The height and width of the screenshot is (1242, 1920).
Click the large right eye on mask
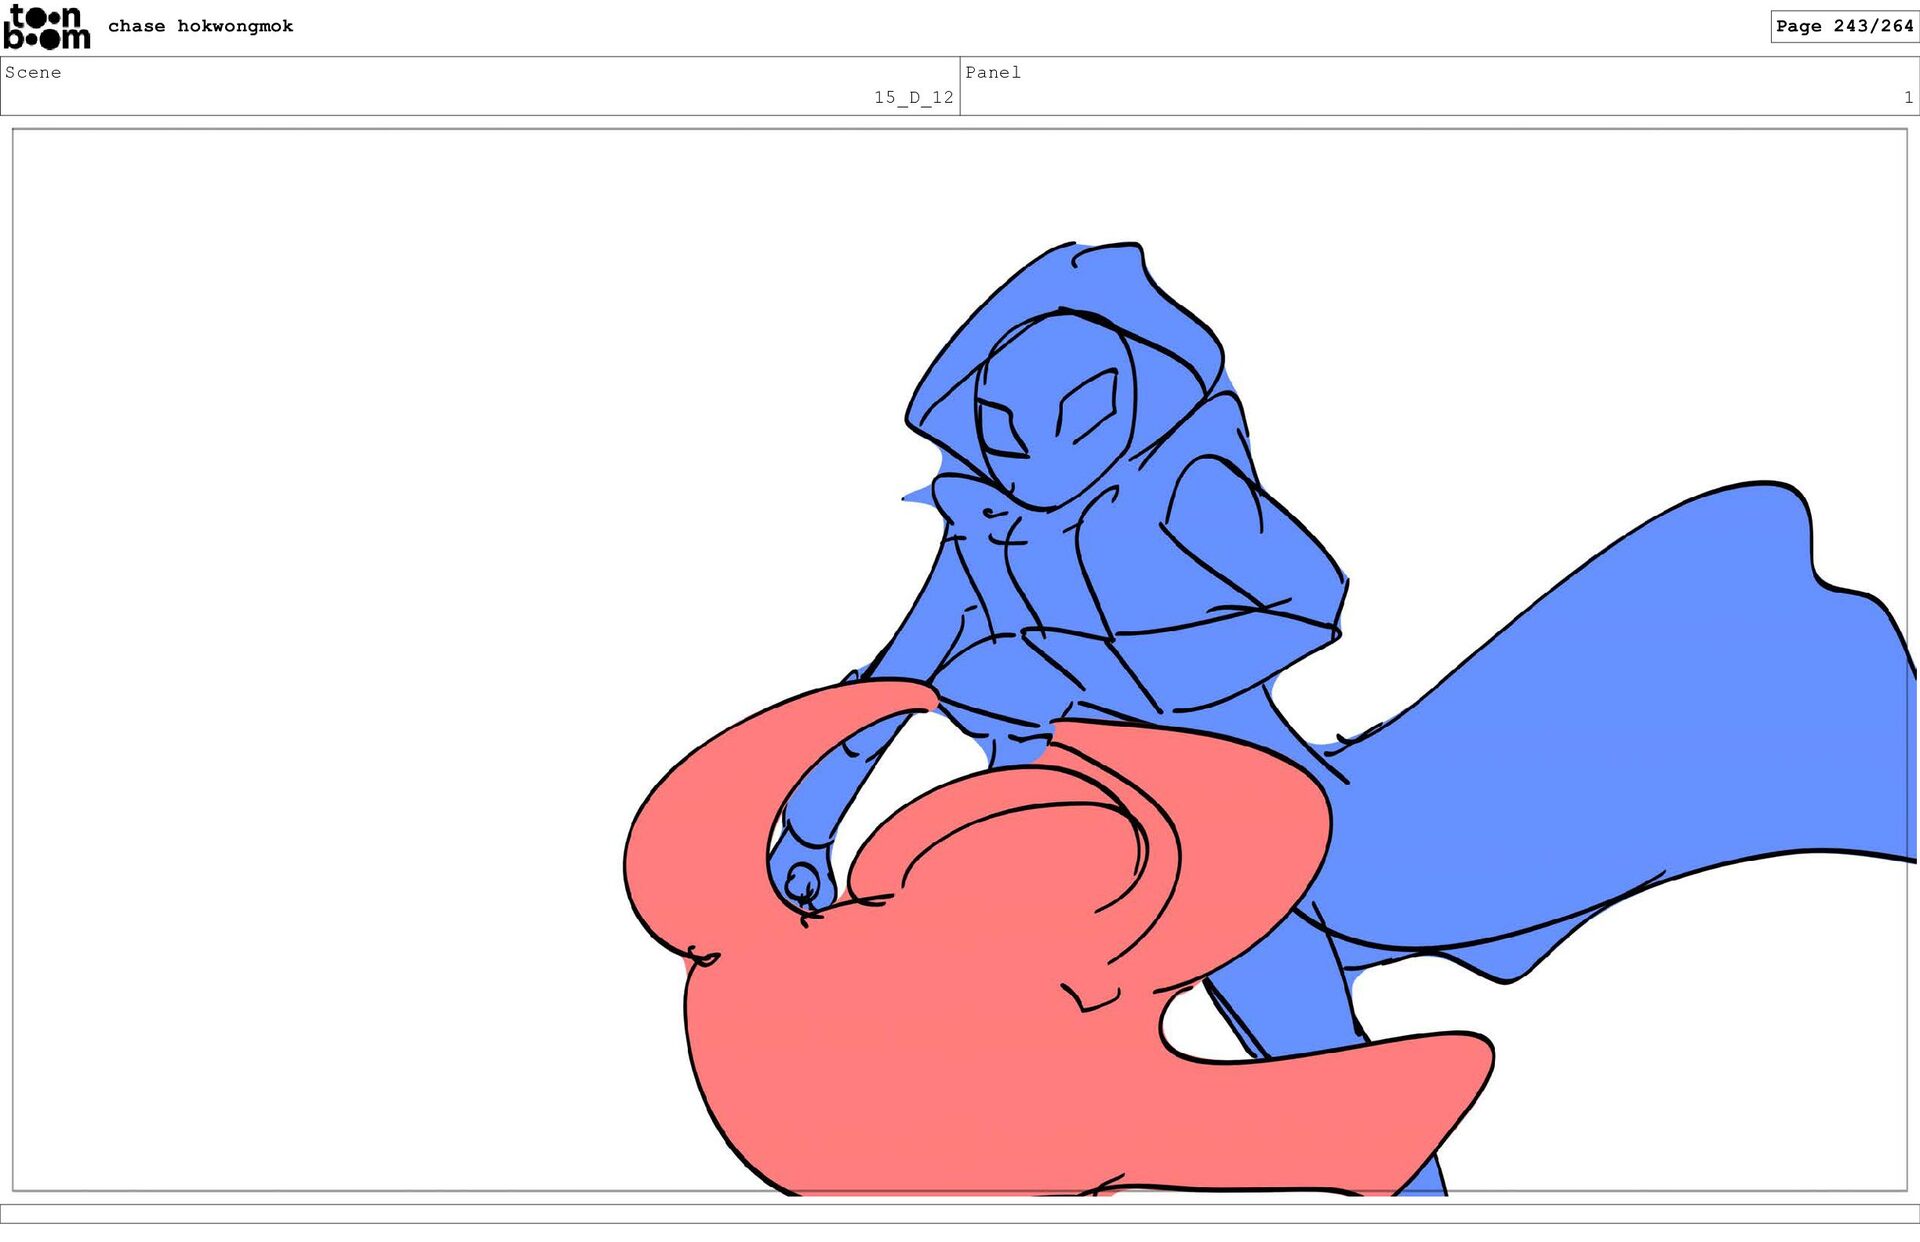[1087, 405]
